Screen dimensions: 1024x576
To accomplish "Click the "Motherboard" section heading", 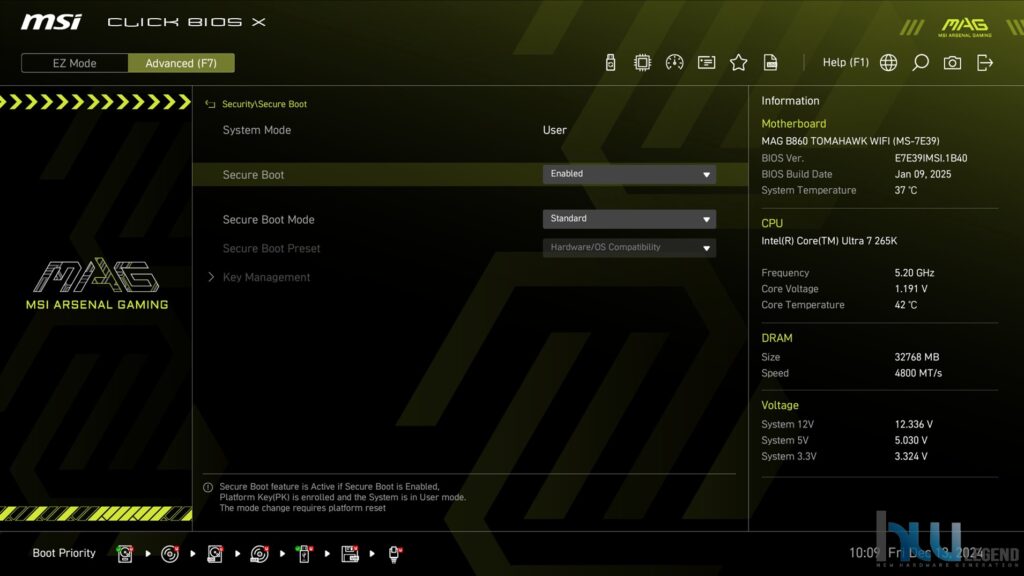I will point(793,123).
